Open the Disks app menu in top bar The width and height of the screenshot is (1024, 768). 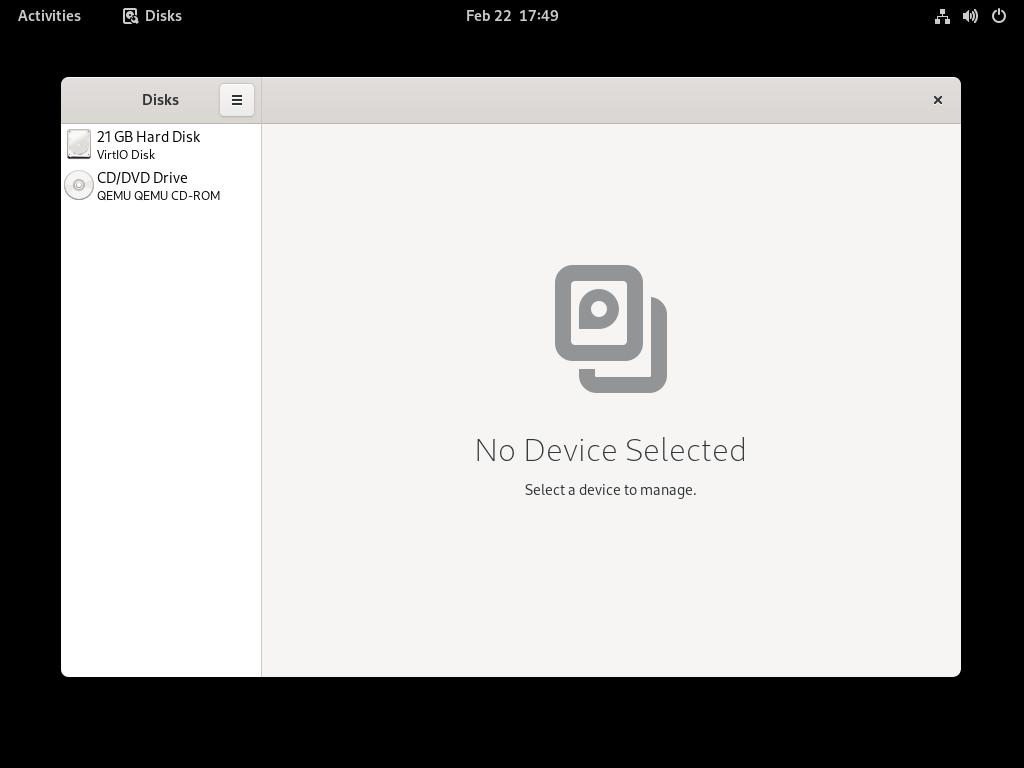pos(152,16)
